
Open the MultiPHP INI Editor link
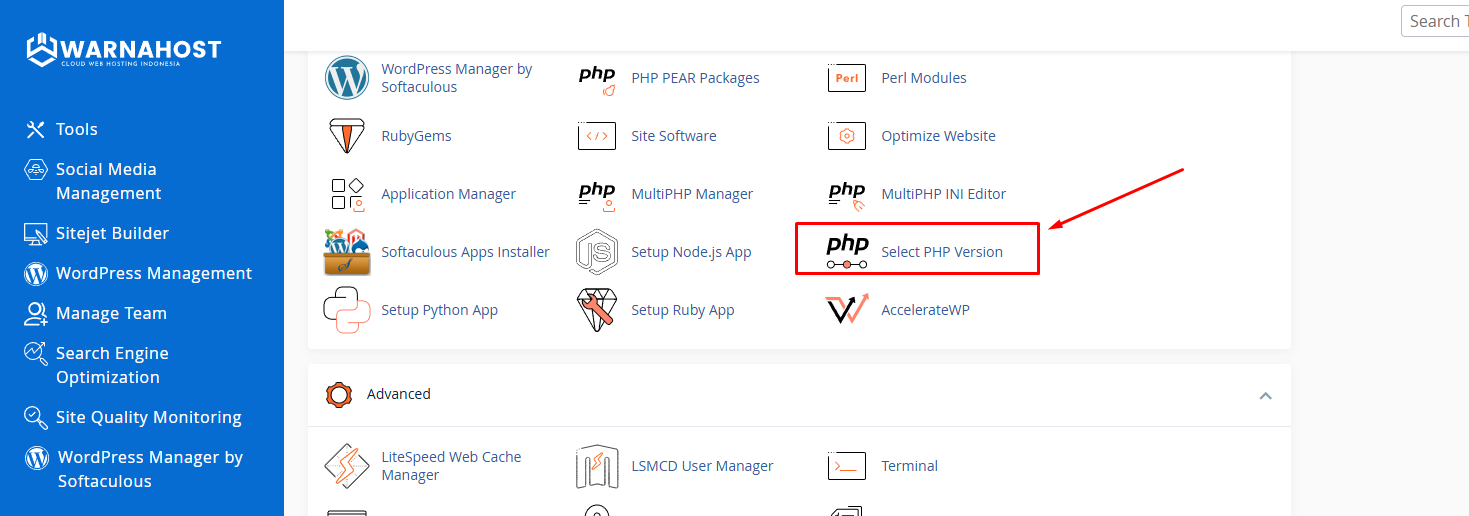coord(943,194)
